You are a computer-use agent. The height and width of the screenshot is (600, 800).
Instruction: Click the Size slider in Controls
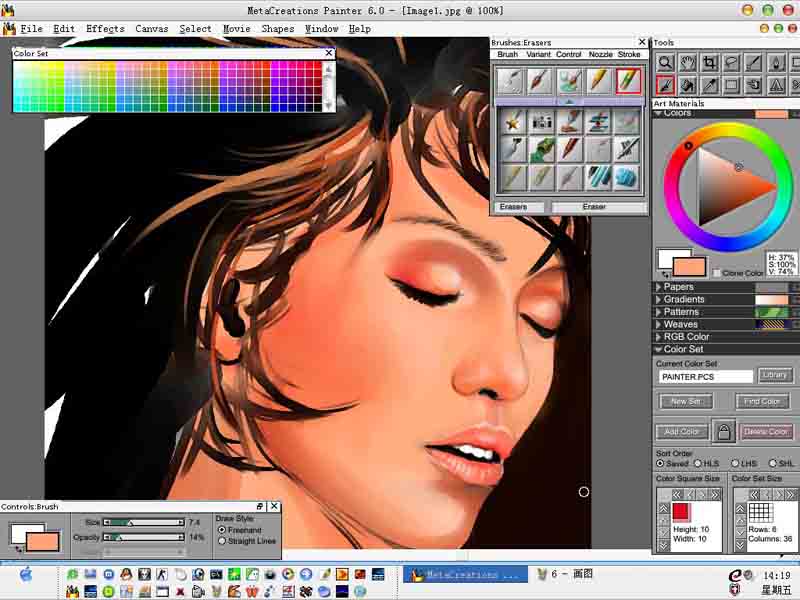[144, 522]
